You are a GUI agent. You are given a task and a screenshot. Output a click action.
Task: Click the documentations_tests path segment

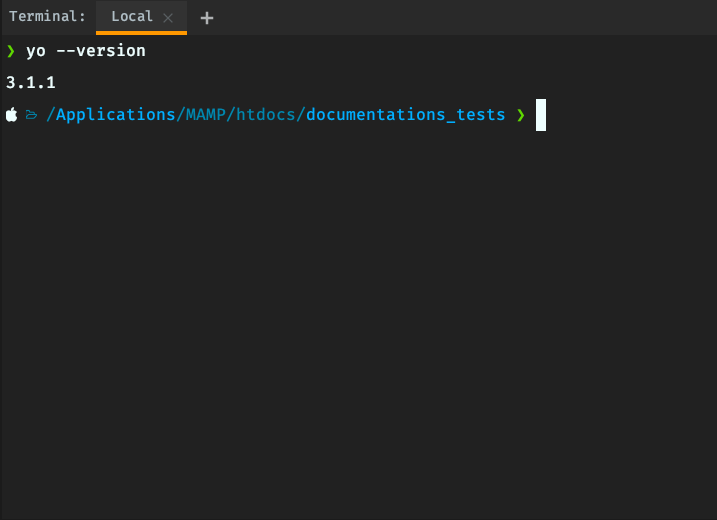(406, 114)
